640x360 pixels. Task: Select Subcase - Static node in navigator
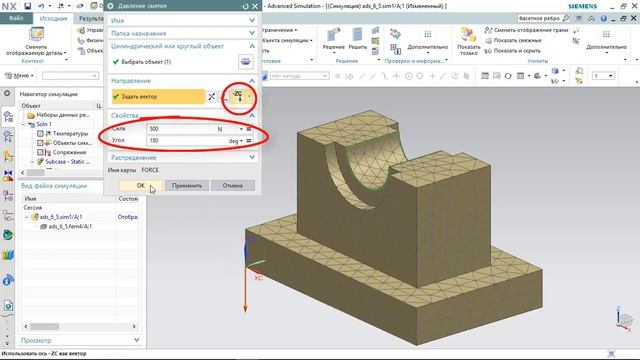click(x=67, y=162)
